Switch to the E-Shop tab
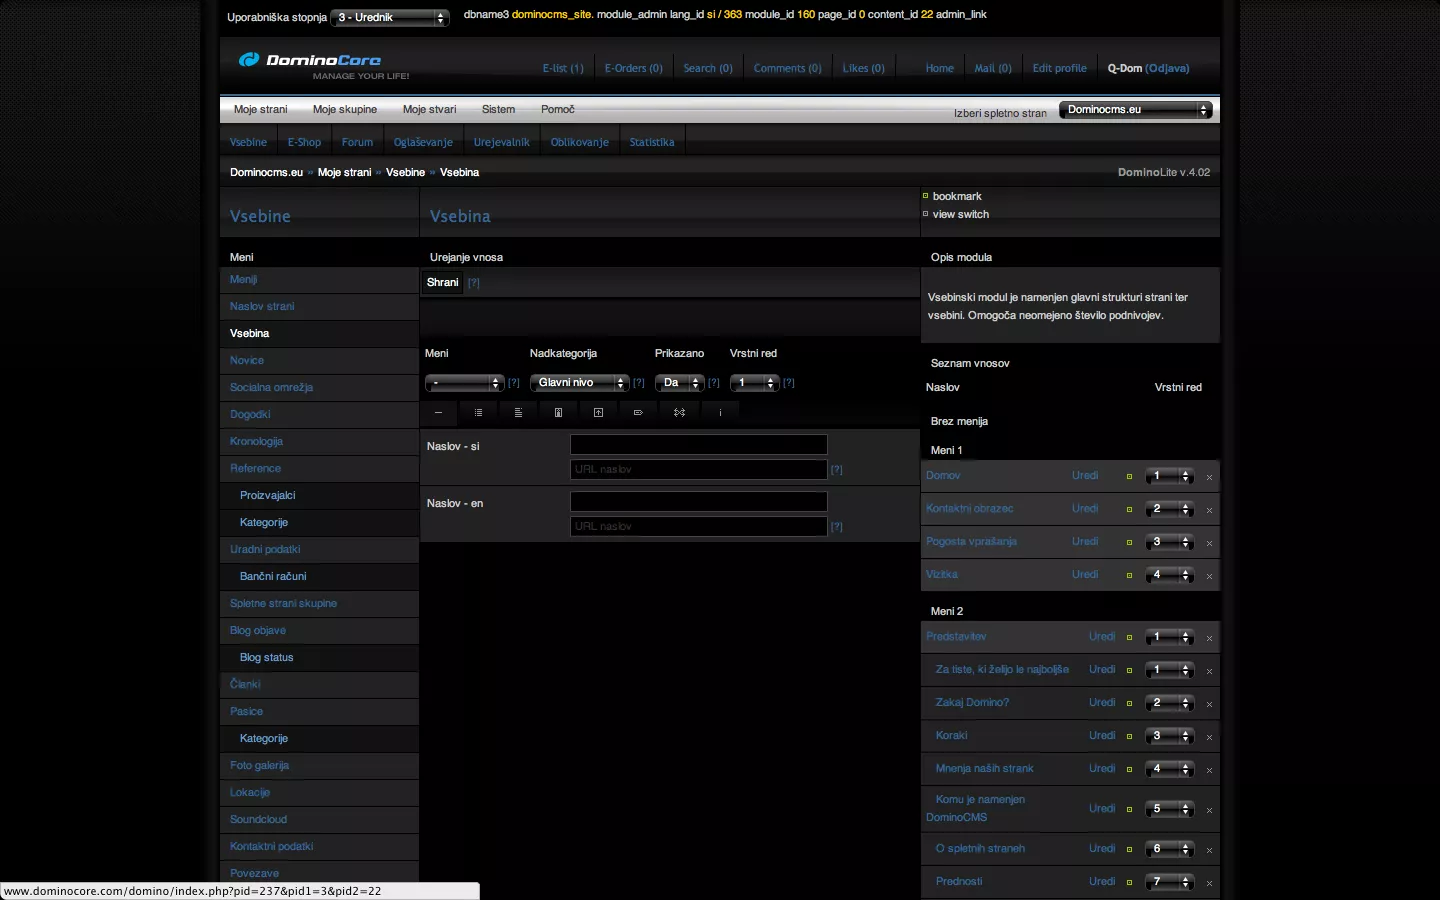1440x900 pixels. click(304, 143)
